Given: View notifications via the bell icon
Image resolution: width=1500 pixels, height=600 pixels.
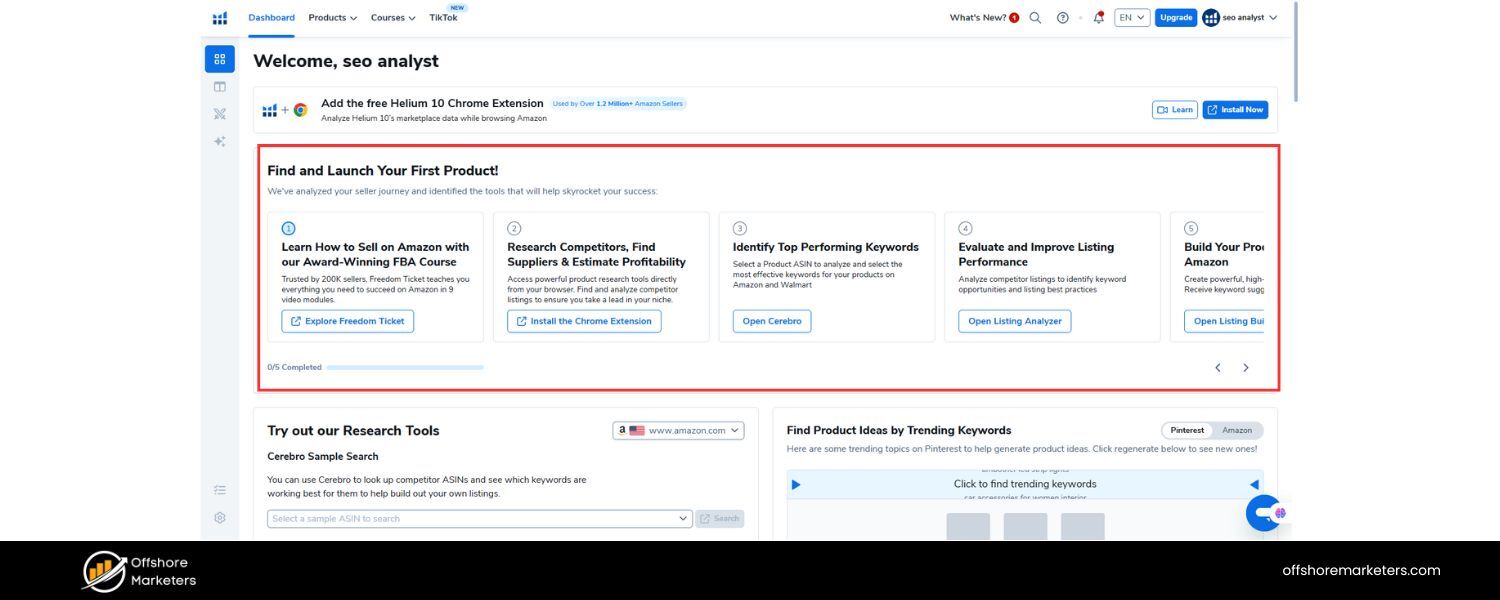Looking at the screenshot, I should tap(1097, 17).
